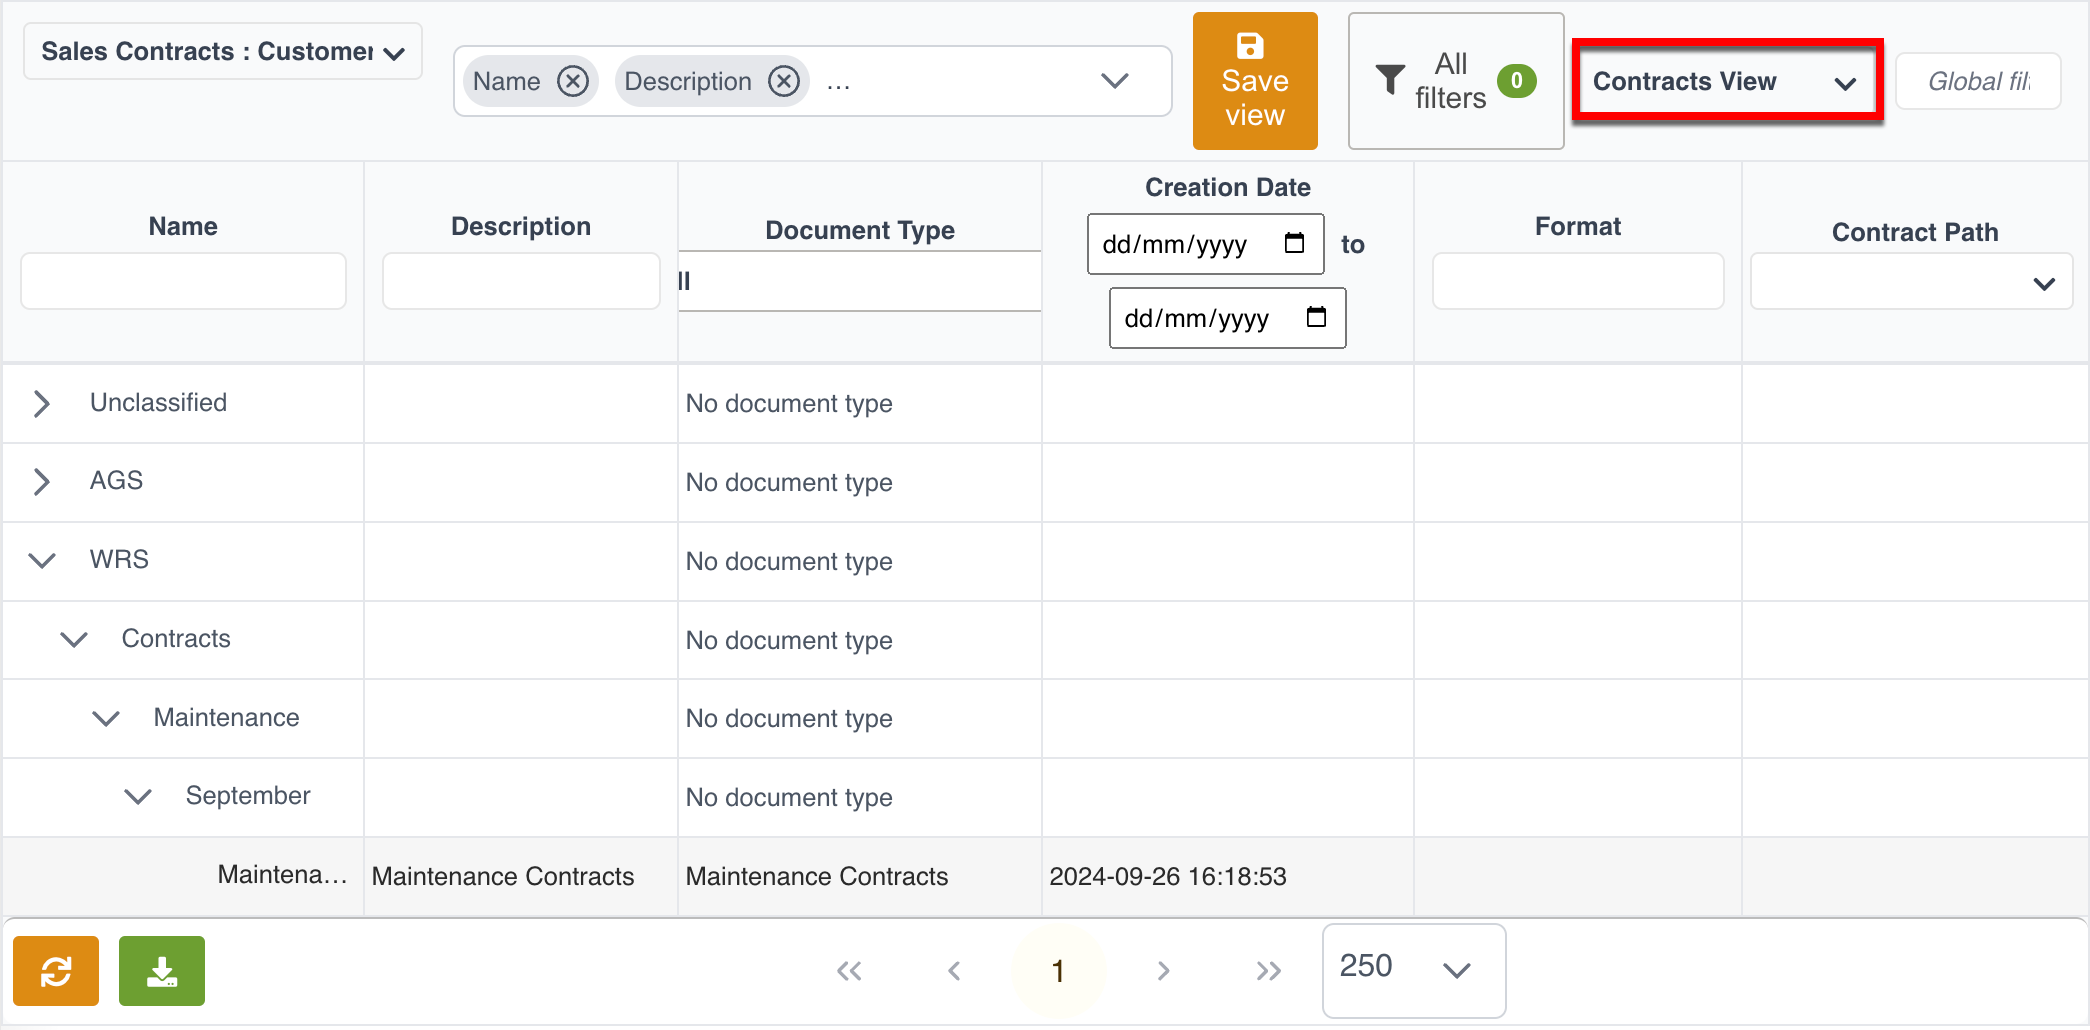2090x1030 pixels.
Task: Open calendar picker for end Creation Date
Action: pos(1316,318)
